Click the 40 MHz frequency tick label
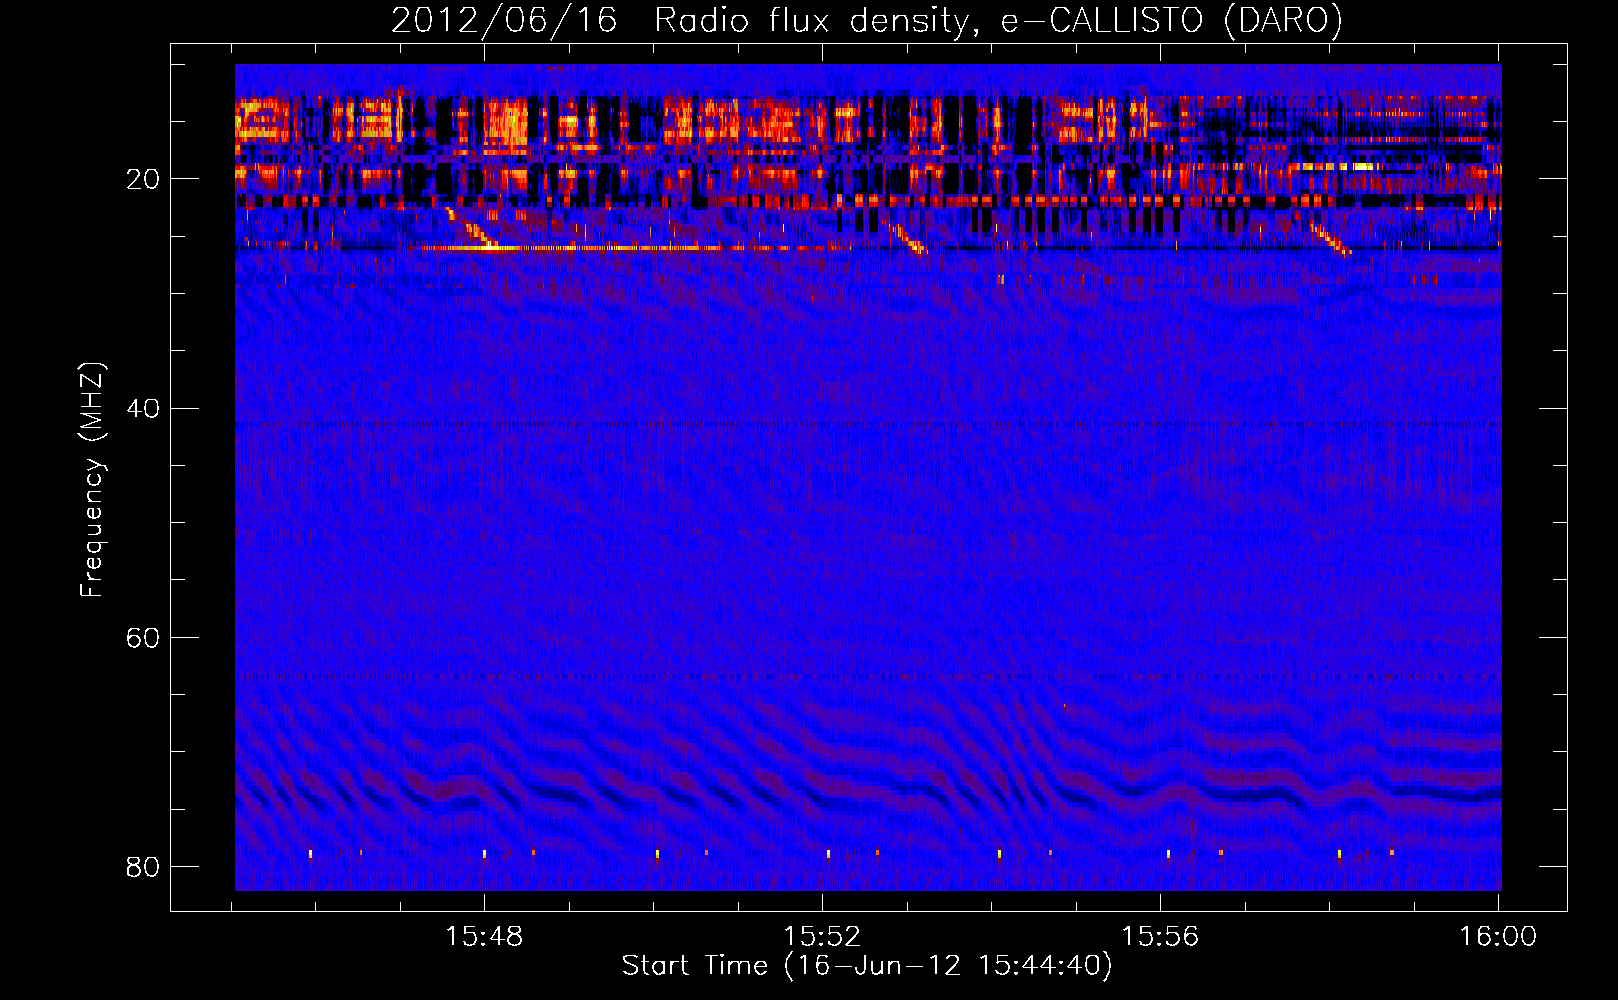Screen dimensions: 1618x1000 coord(143,408)
